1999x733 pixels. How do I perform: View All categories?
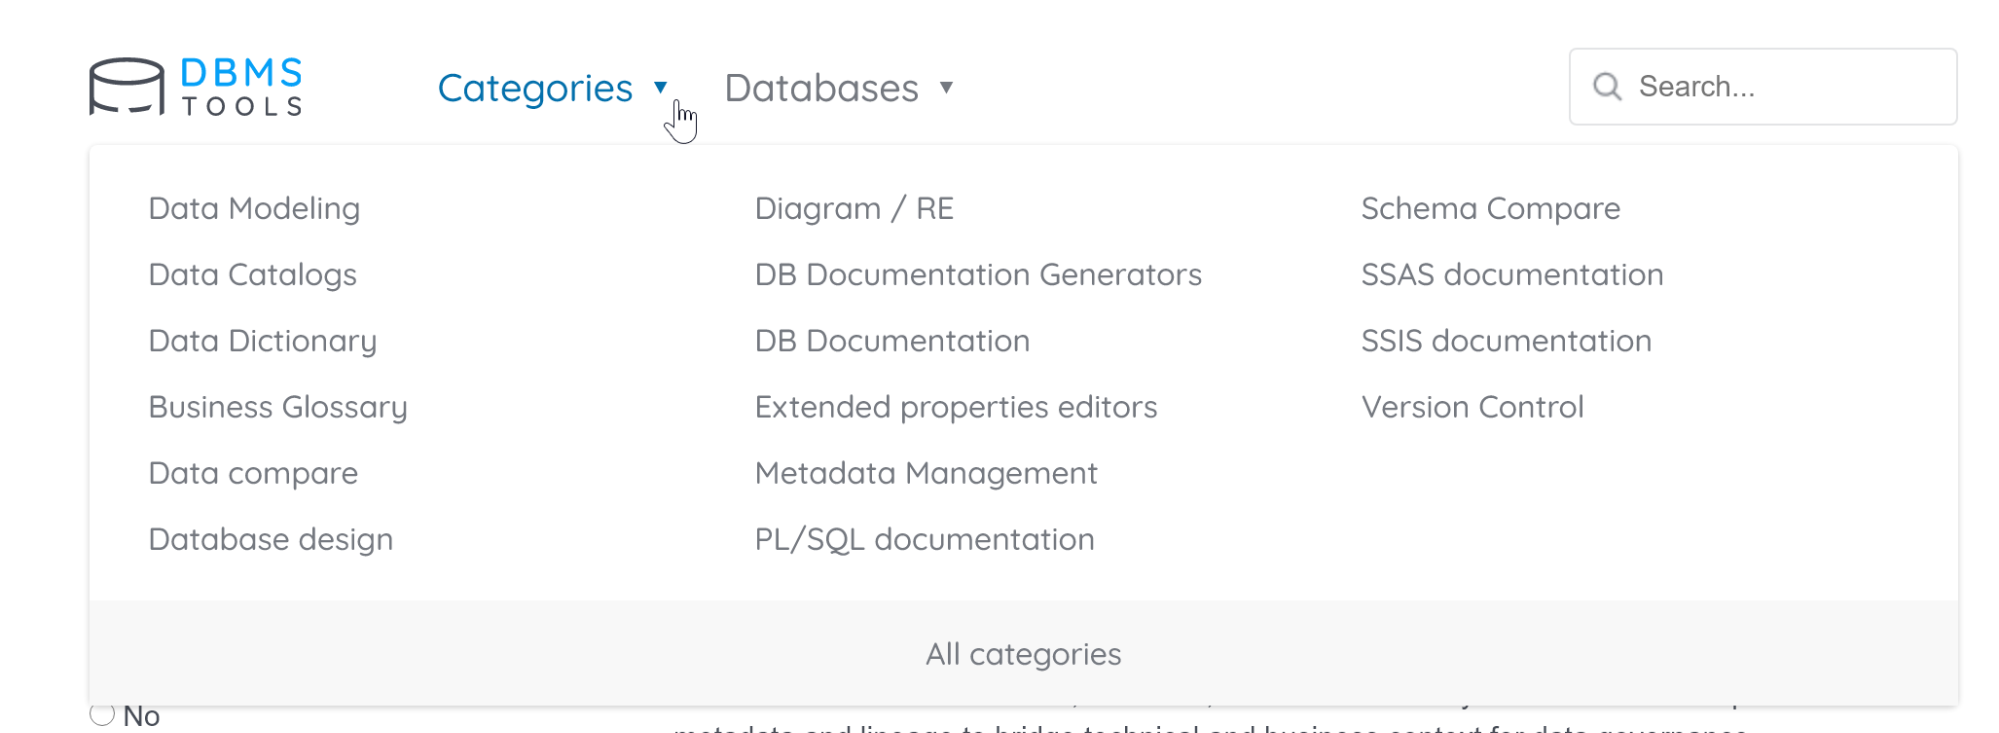[x=1023, y=654]
